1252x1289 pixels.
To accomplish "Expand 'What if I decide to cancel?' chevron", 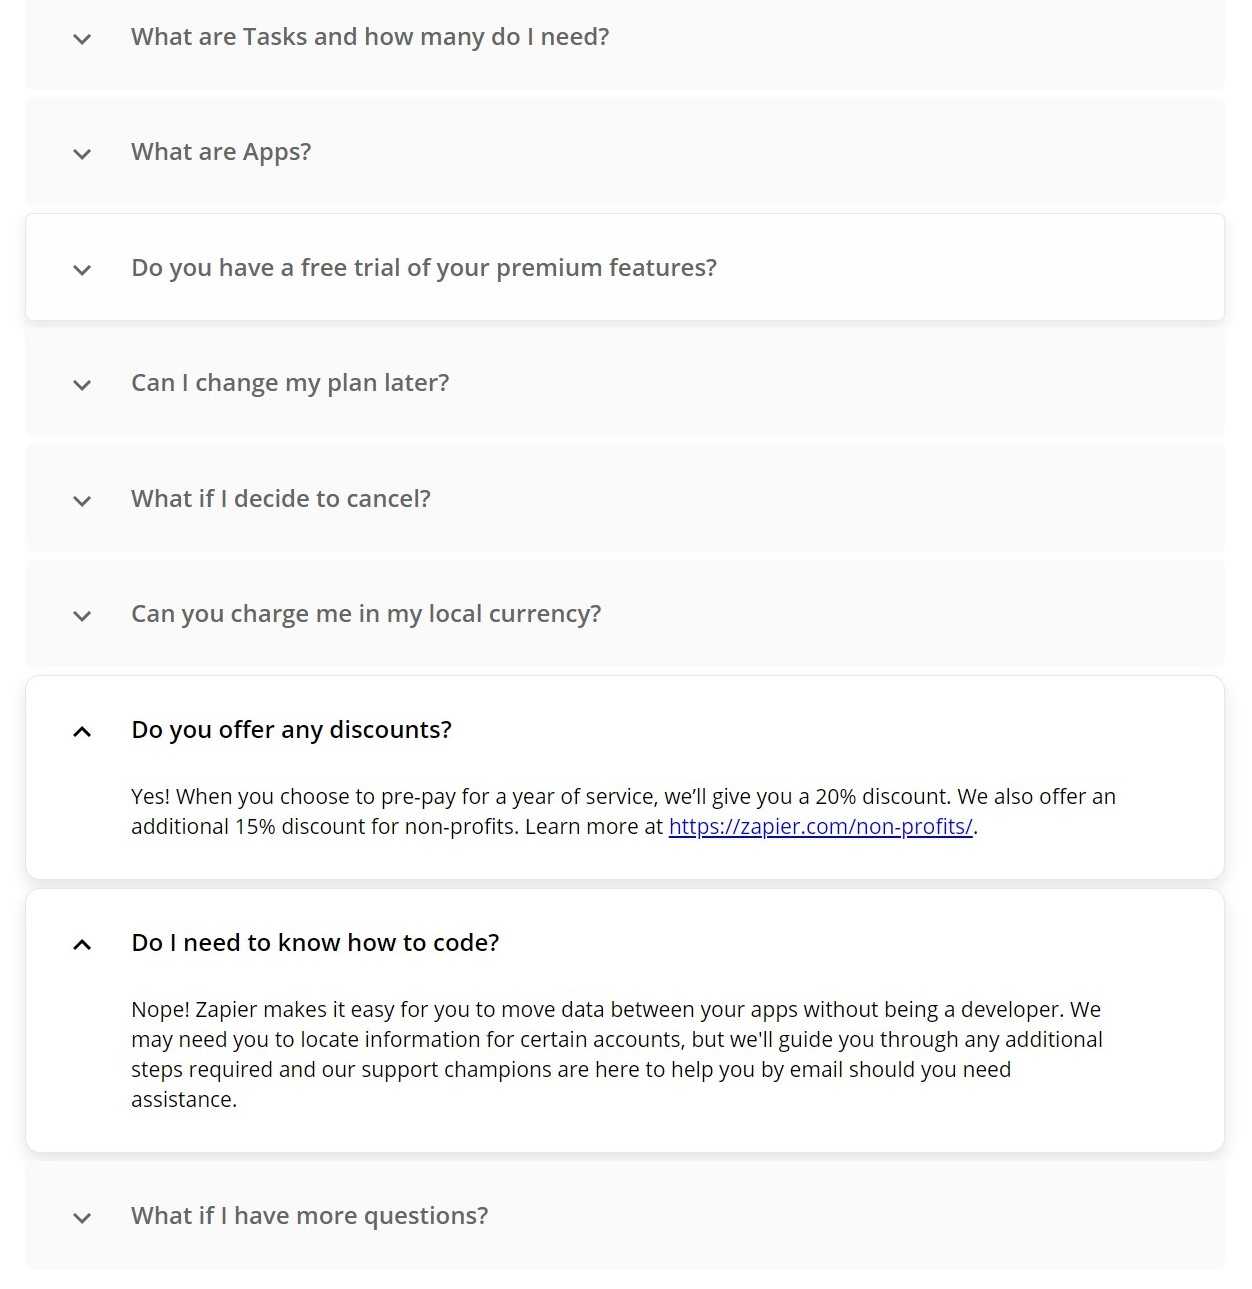I will [82, 501].
